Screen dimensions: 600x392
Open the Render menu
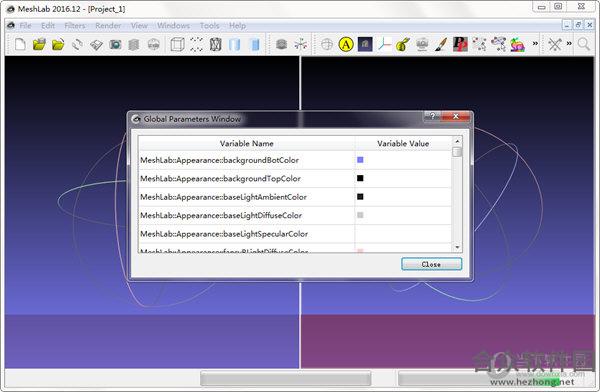pos(108,26)
